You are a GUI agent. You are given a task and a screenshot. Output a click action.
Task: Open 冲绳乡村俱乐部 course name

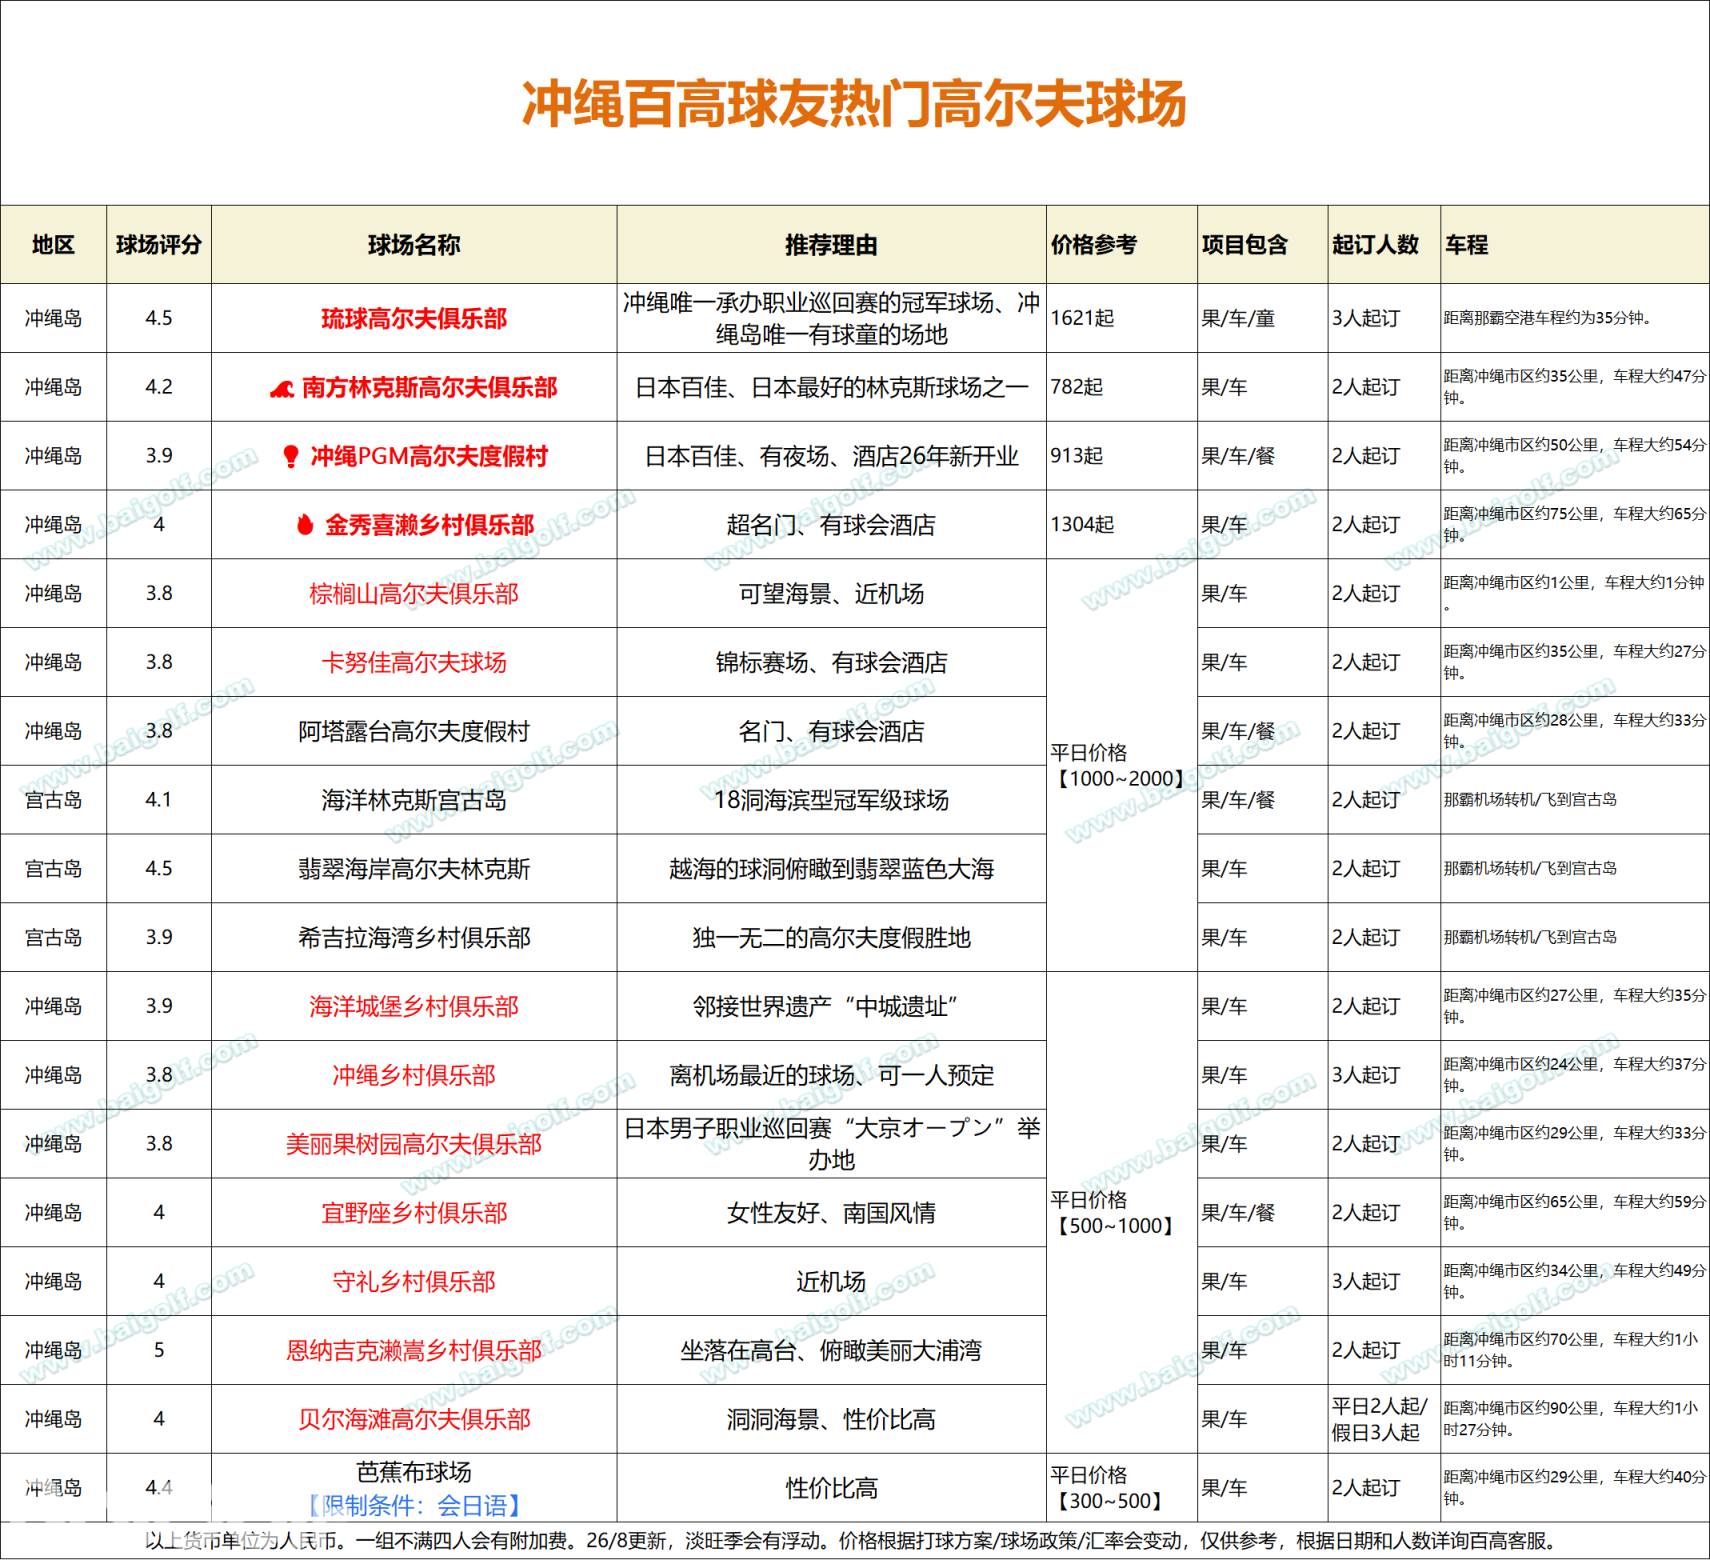click(414, 1076)
